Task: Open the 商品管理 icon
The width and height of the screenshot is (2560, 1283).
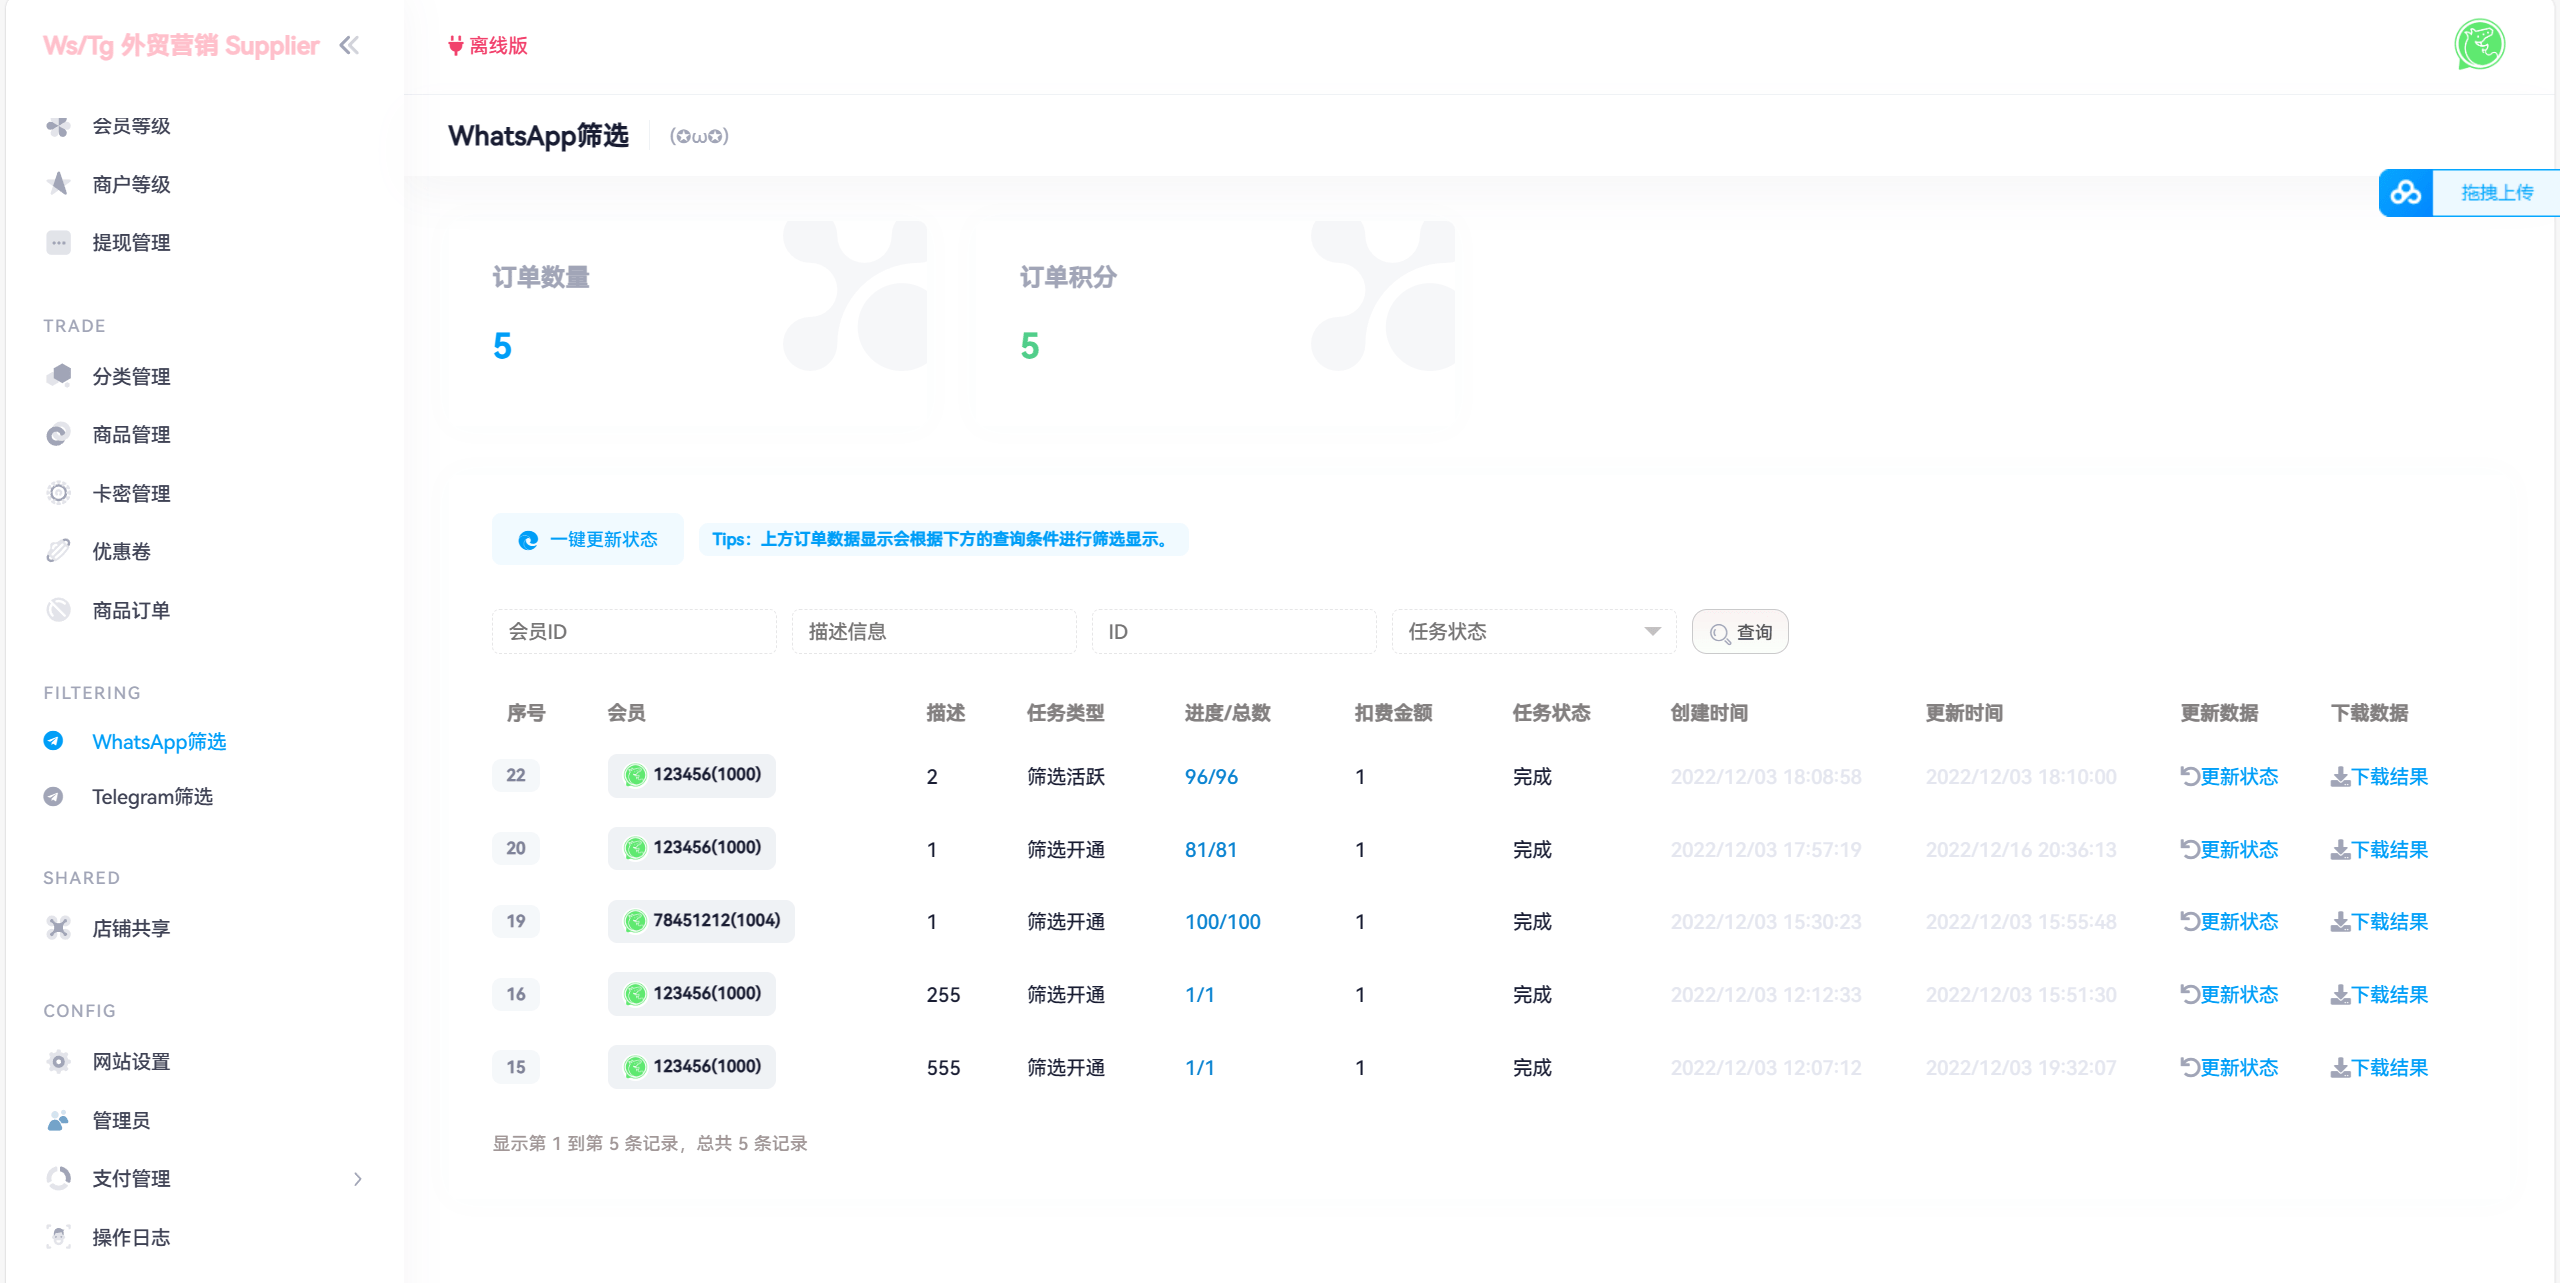Action: [59, 434]
